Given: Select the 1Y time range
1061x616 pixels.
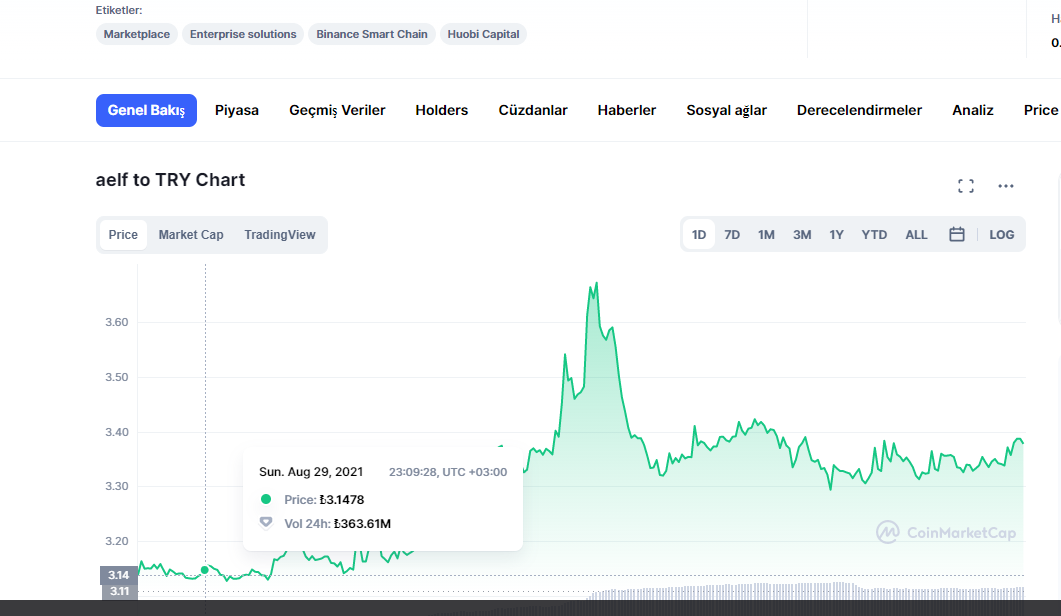Looking at the screenshot, I should (x=836, y=235).
